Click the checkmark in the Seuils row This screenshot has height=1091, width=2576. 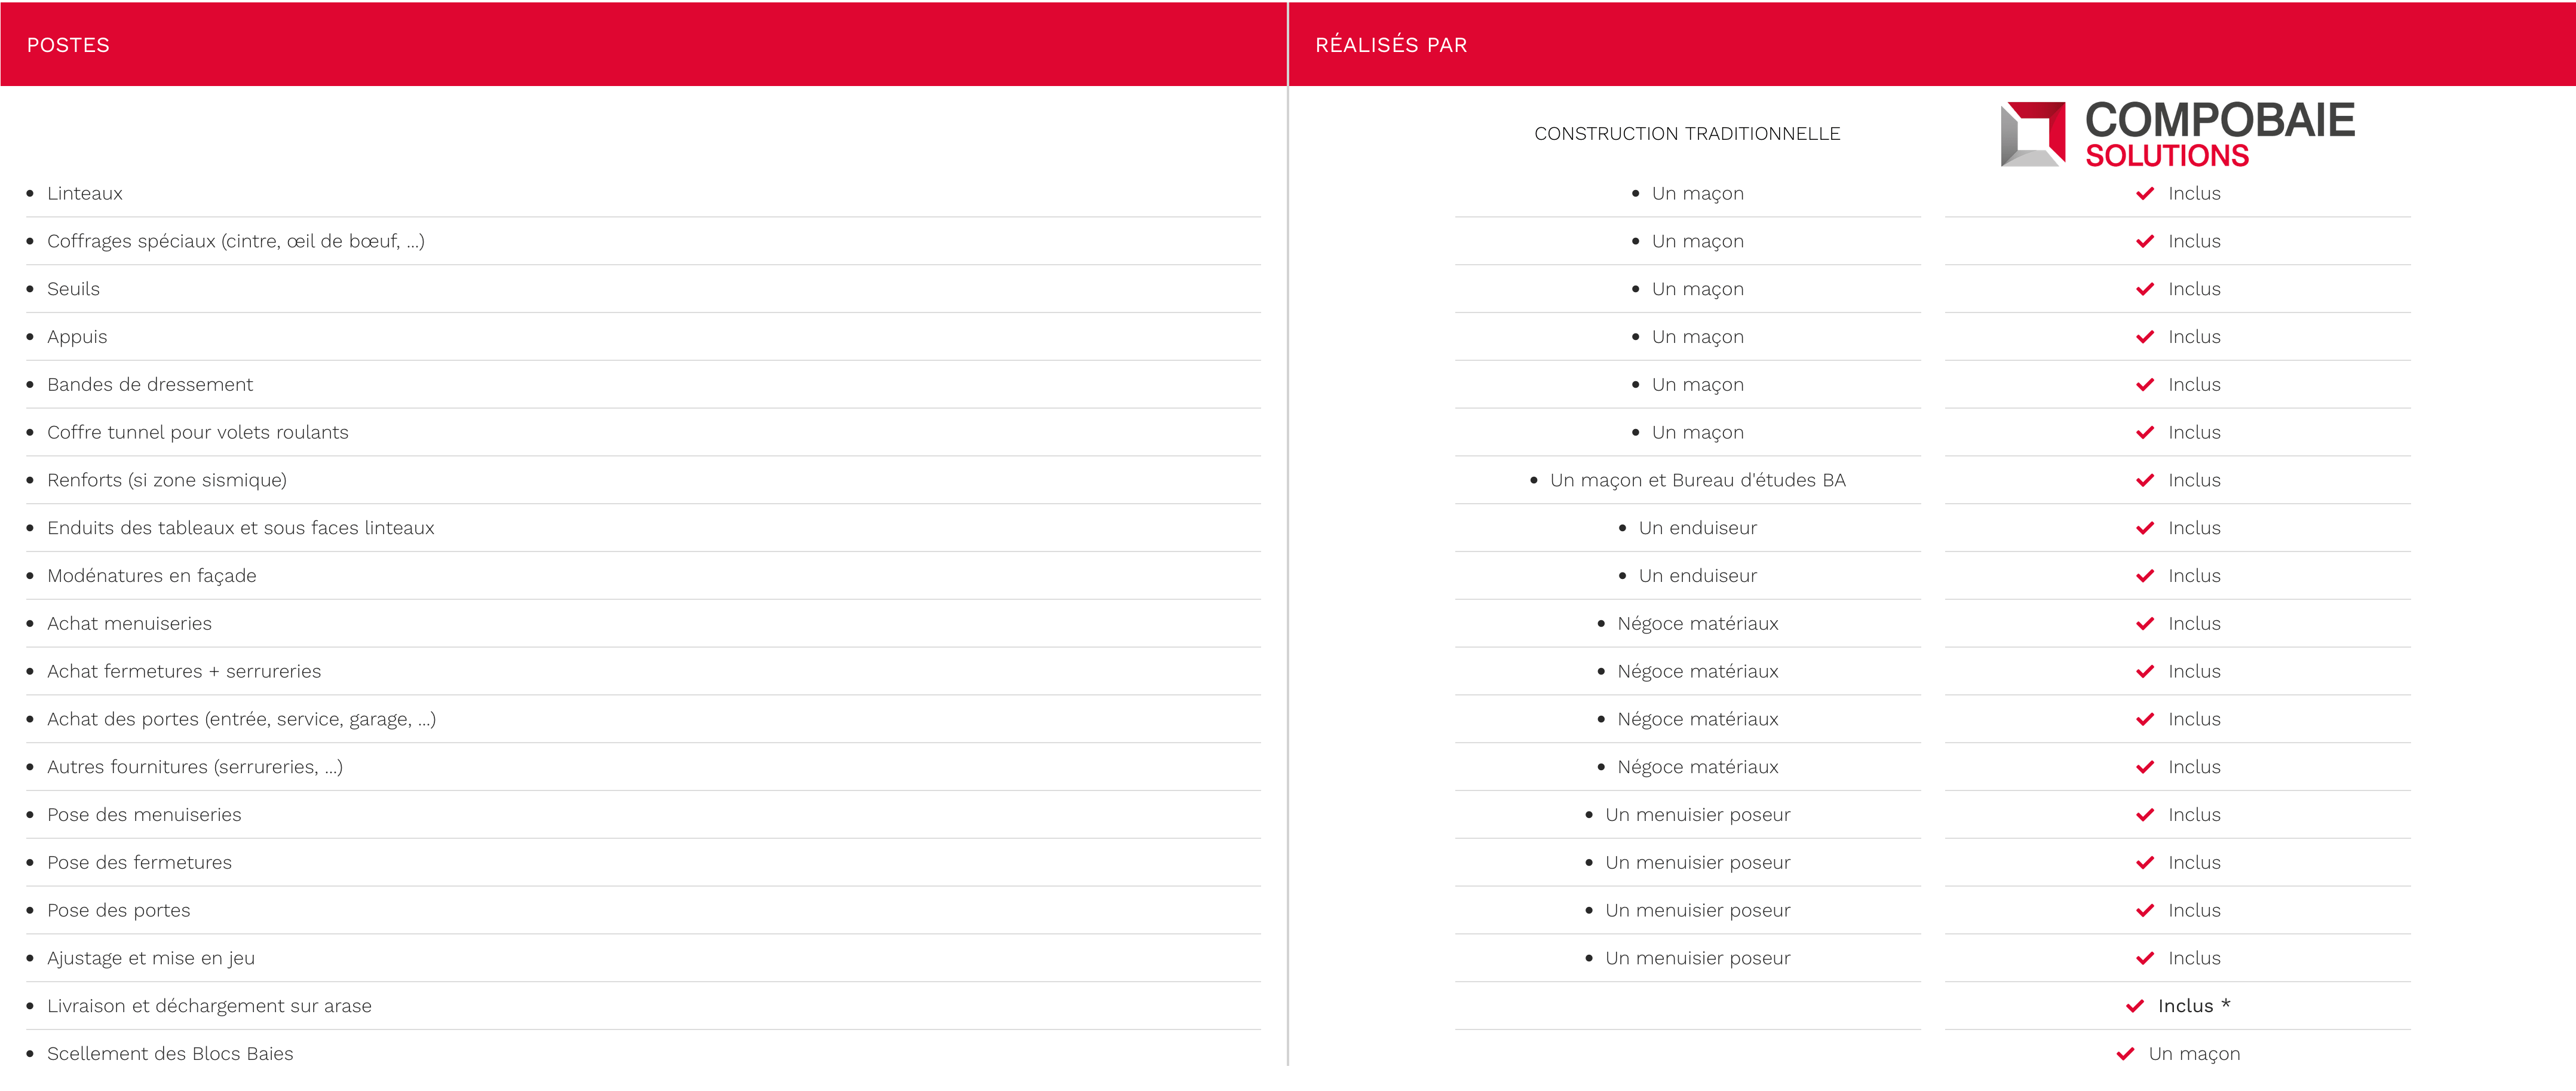[x=2145, y=289]
